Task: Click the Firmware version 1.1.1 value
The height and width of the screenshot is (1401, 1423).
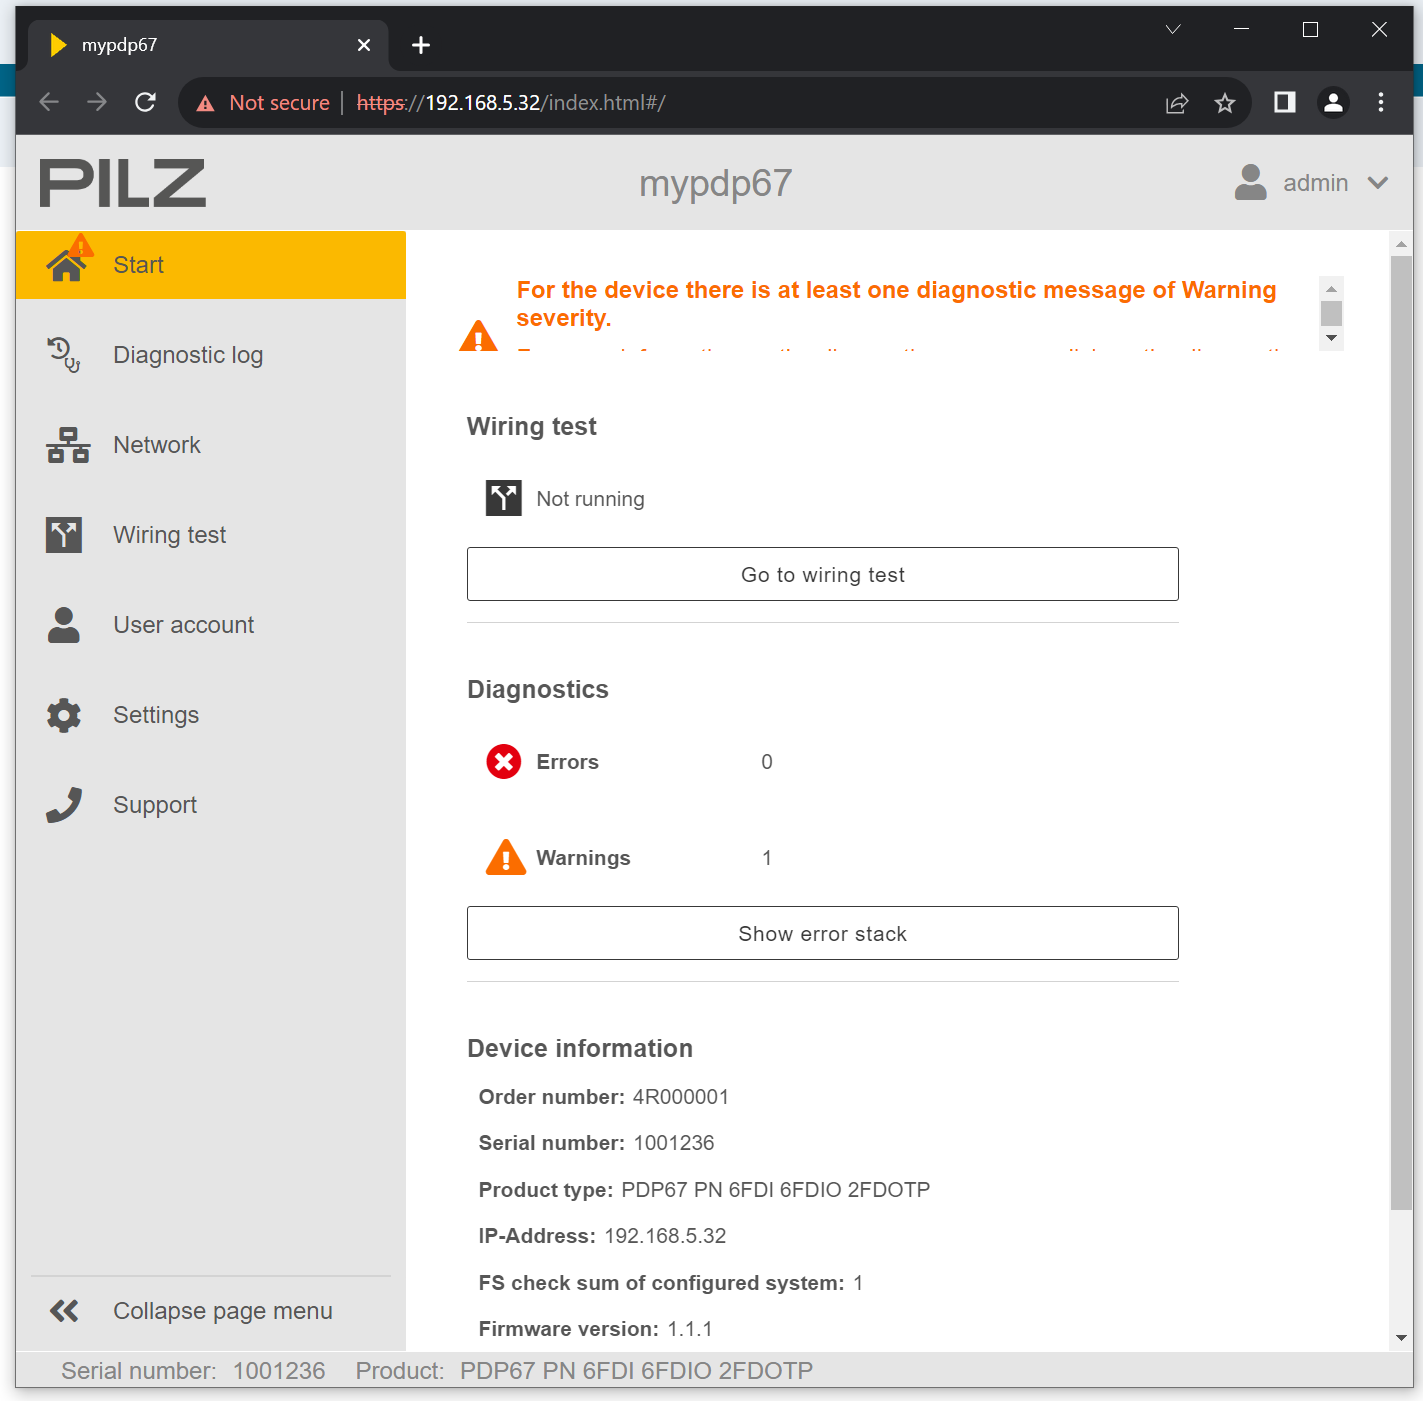Action: point(690,1329)
